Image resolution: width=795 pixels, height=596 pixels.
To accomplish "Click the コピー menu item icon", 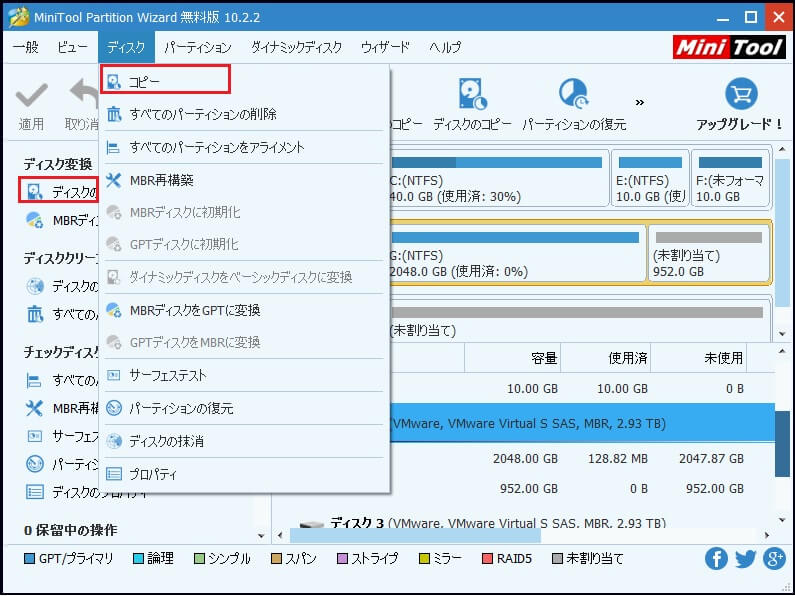I will click(114, 82).
